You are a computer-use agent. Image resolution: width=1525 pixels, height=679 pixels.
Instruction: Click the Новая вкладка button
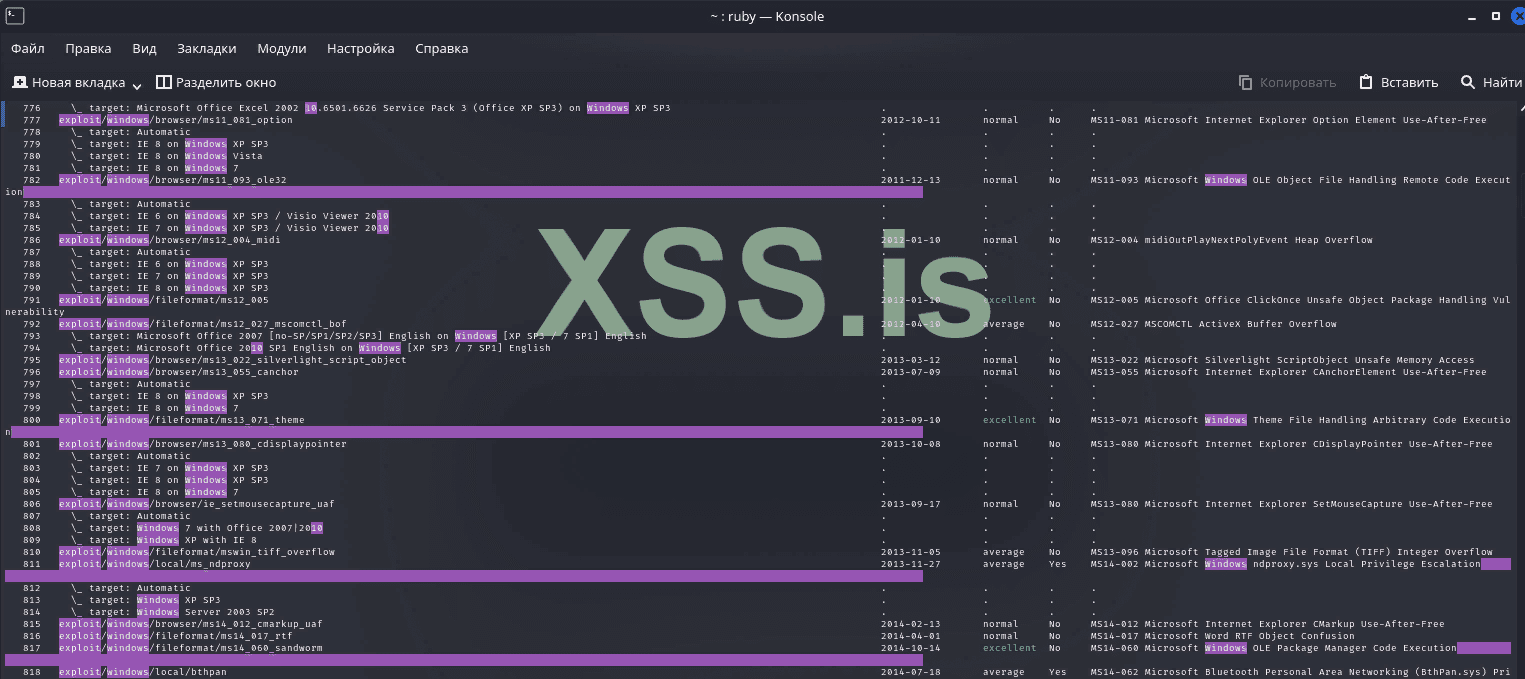coord(69,82)
